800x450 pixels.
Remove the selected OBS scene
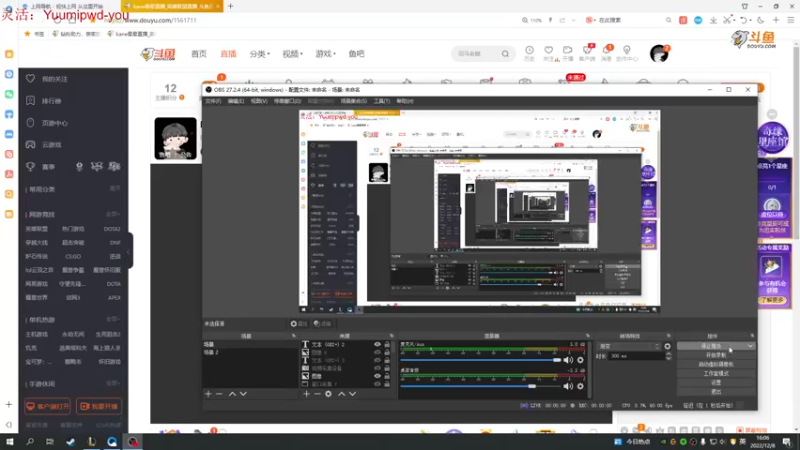click(x=219, y=394)
